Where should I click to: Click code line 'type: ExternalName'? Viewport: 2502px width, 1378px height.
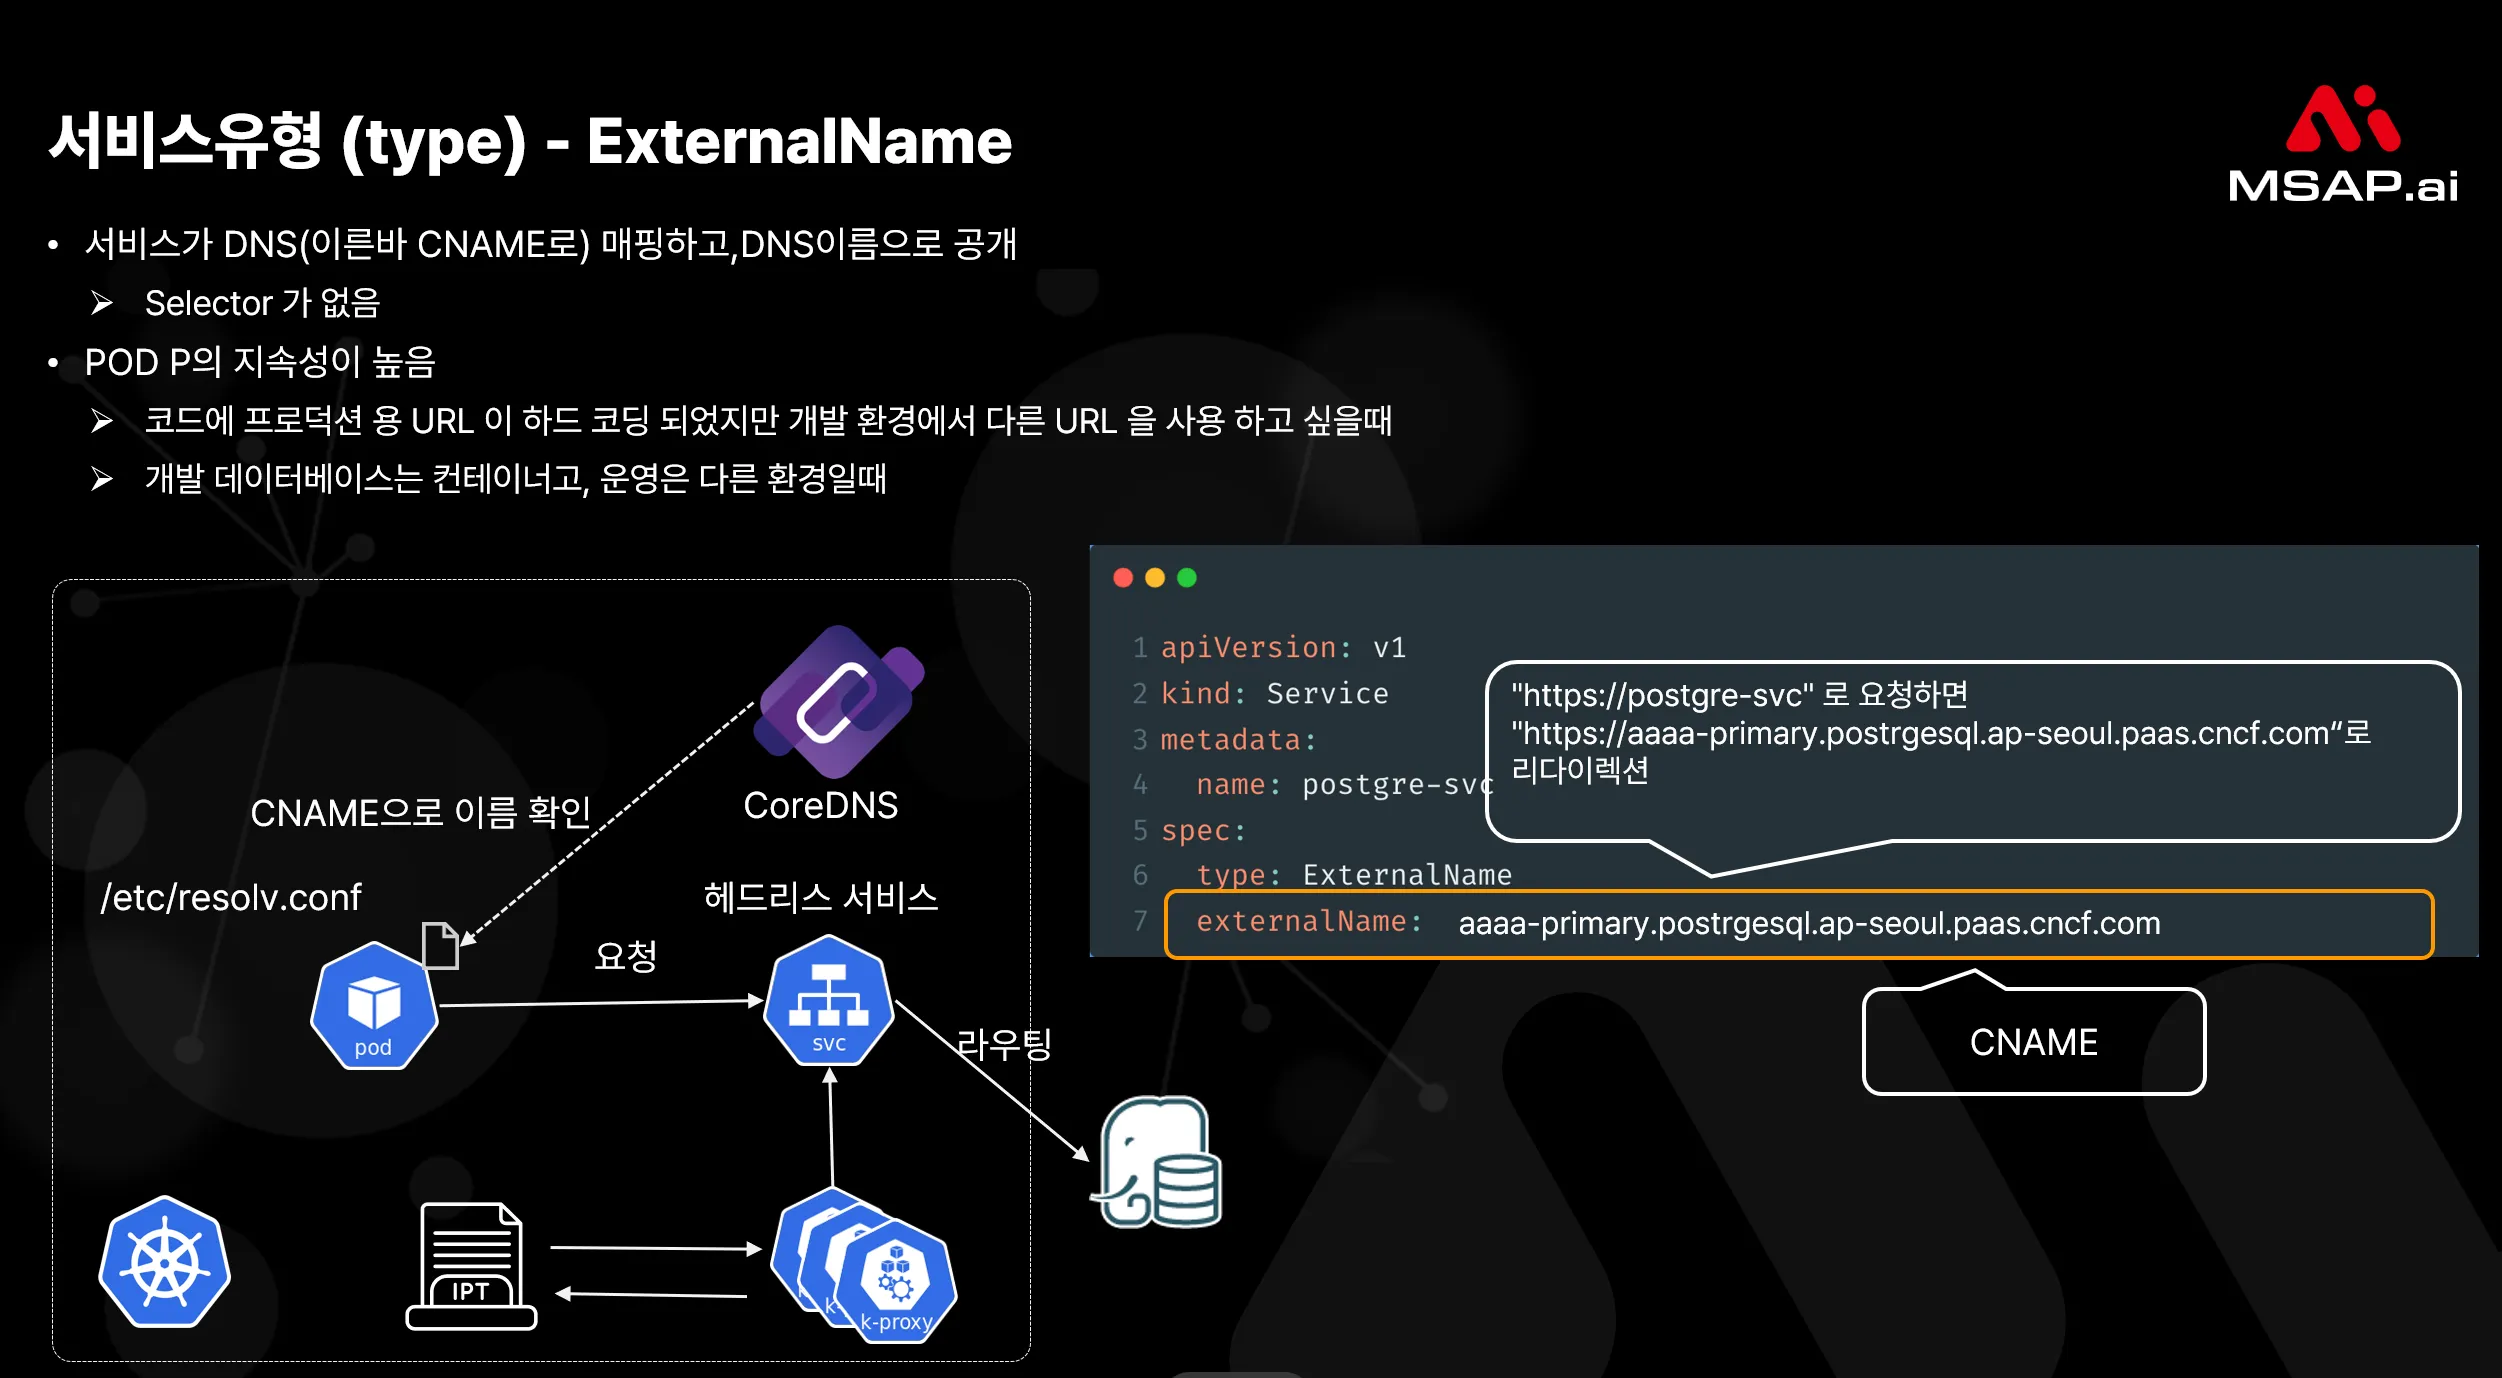pyautogui.click(x=1354, y=875)
